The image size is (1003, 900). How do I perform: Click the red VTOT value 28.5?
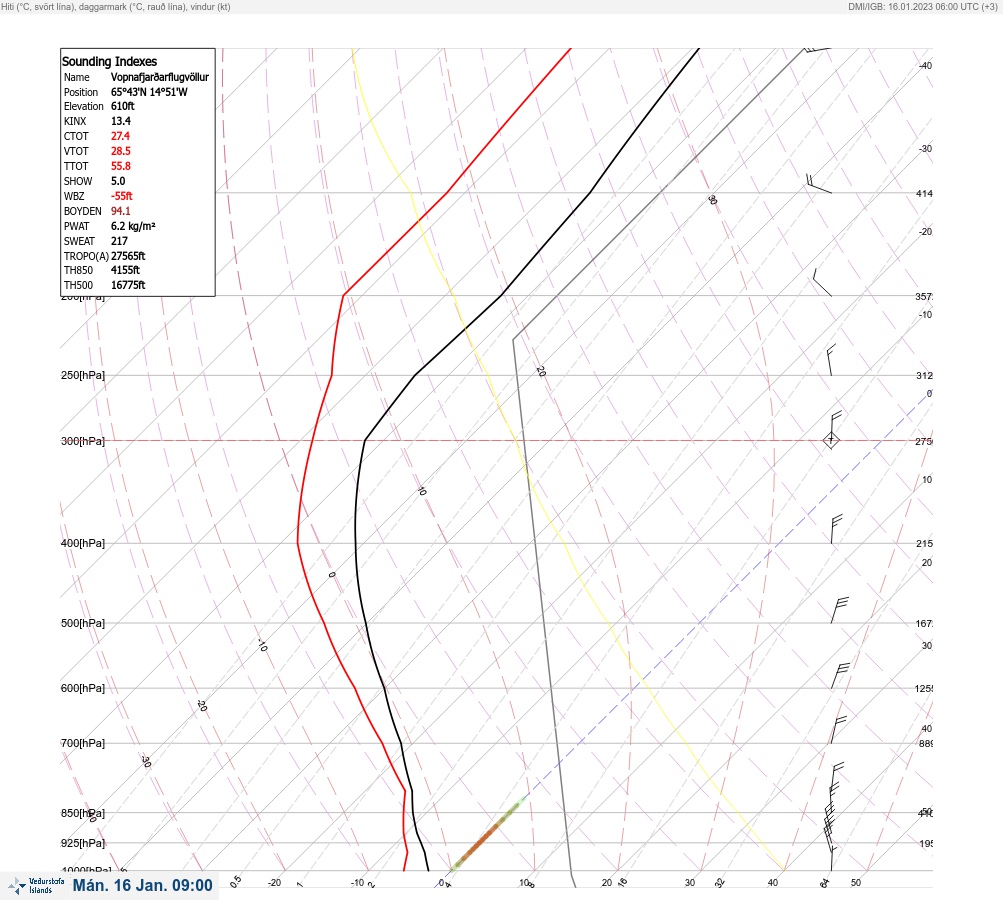click(121, 151)
